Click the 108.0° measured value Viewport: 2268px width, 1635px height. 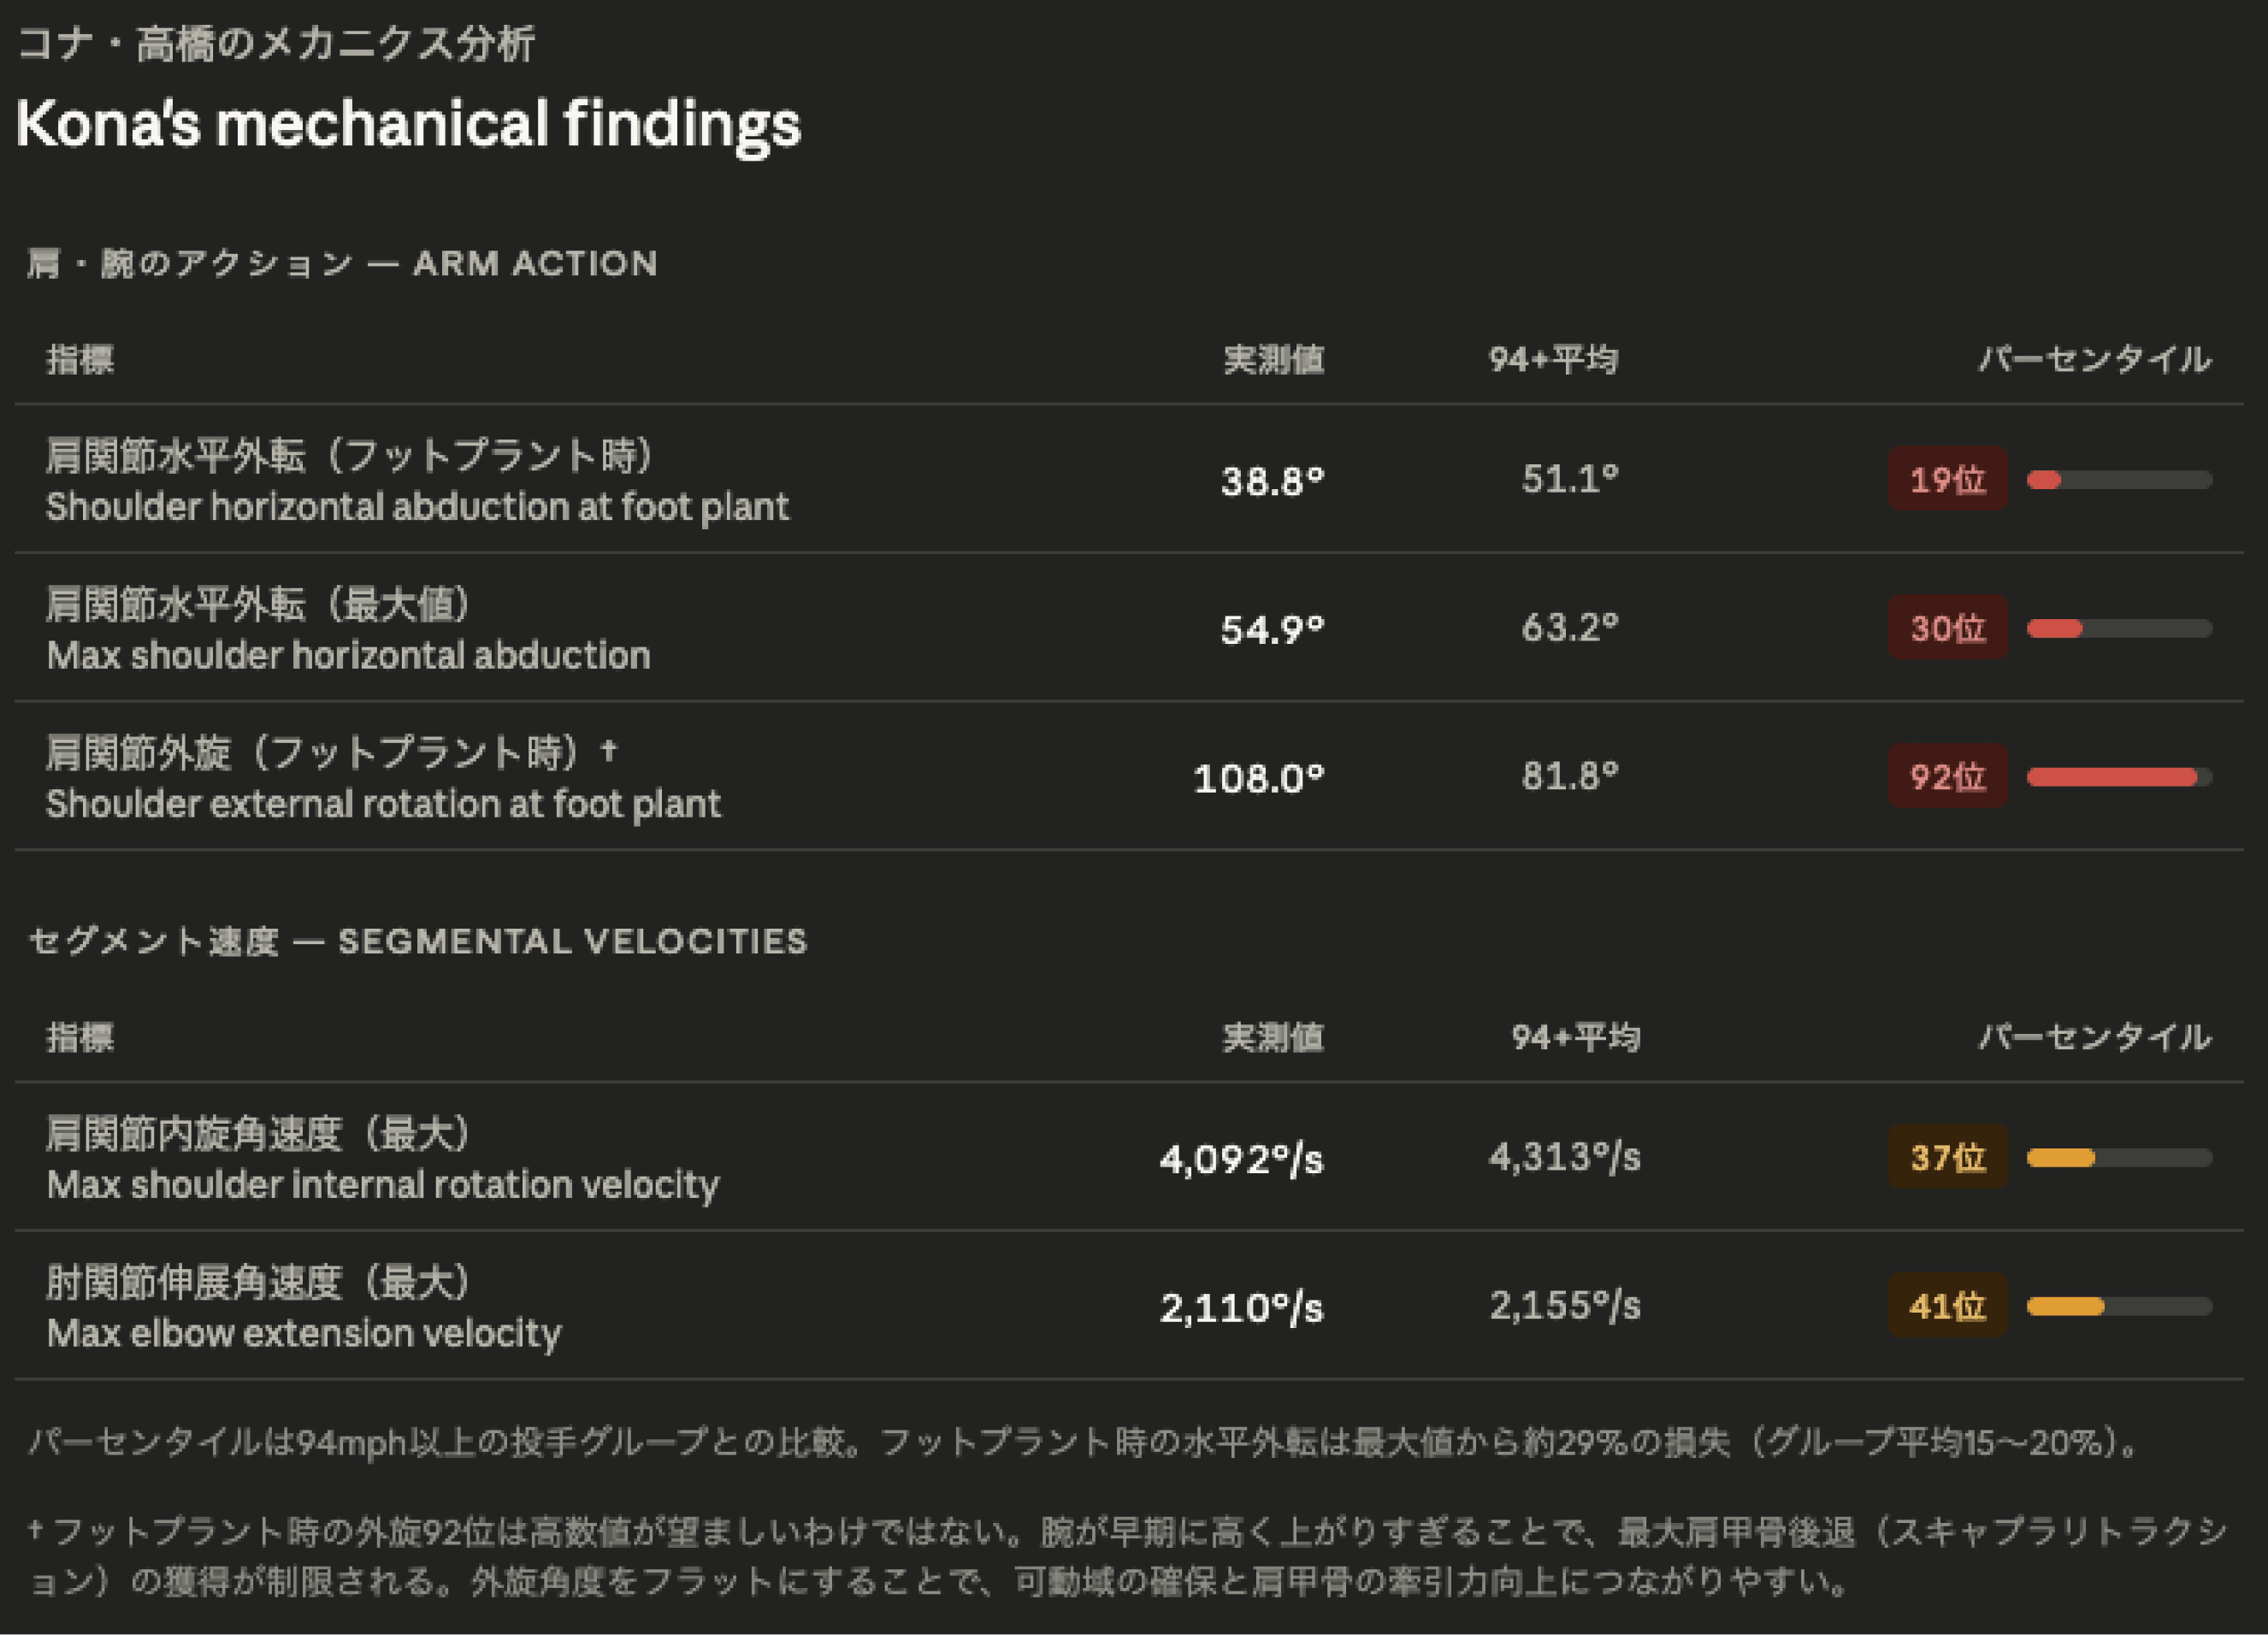click(x=1258, y=778)
